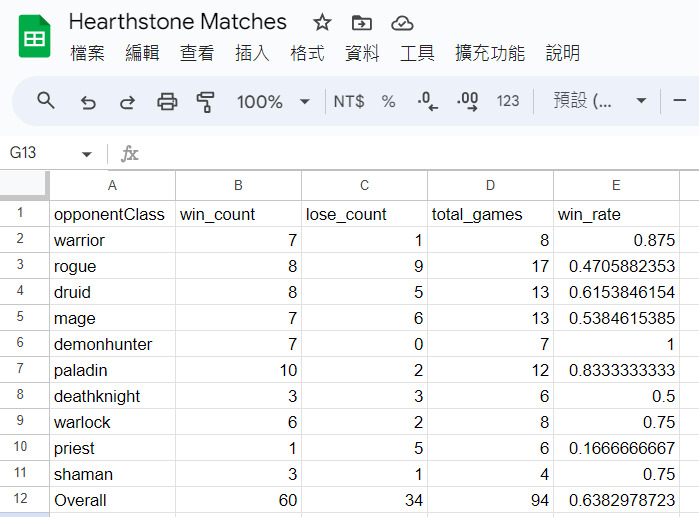Open the 擴充功能 menu
Viewport: 699px width, 517px height.
(490, 53)
